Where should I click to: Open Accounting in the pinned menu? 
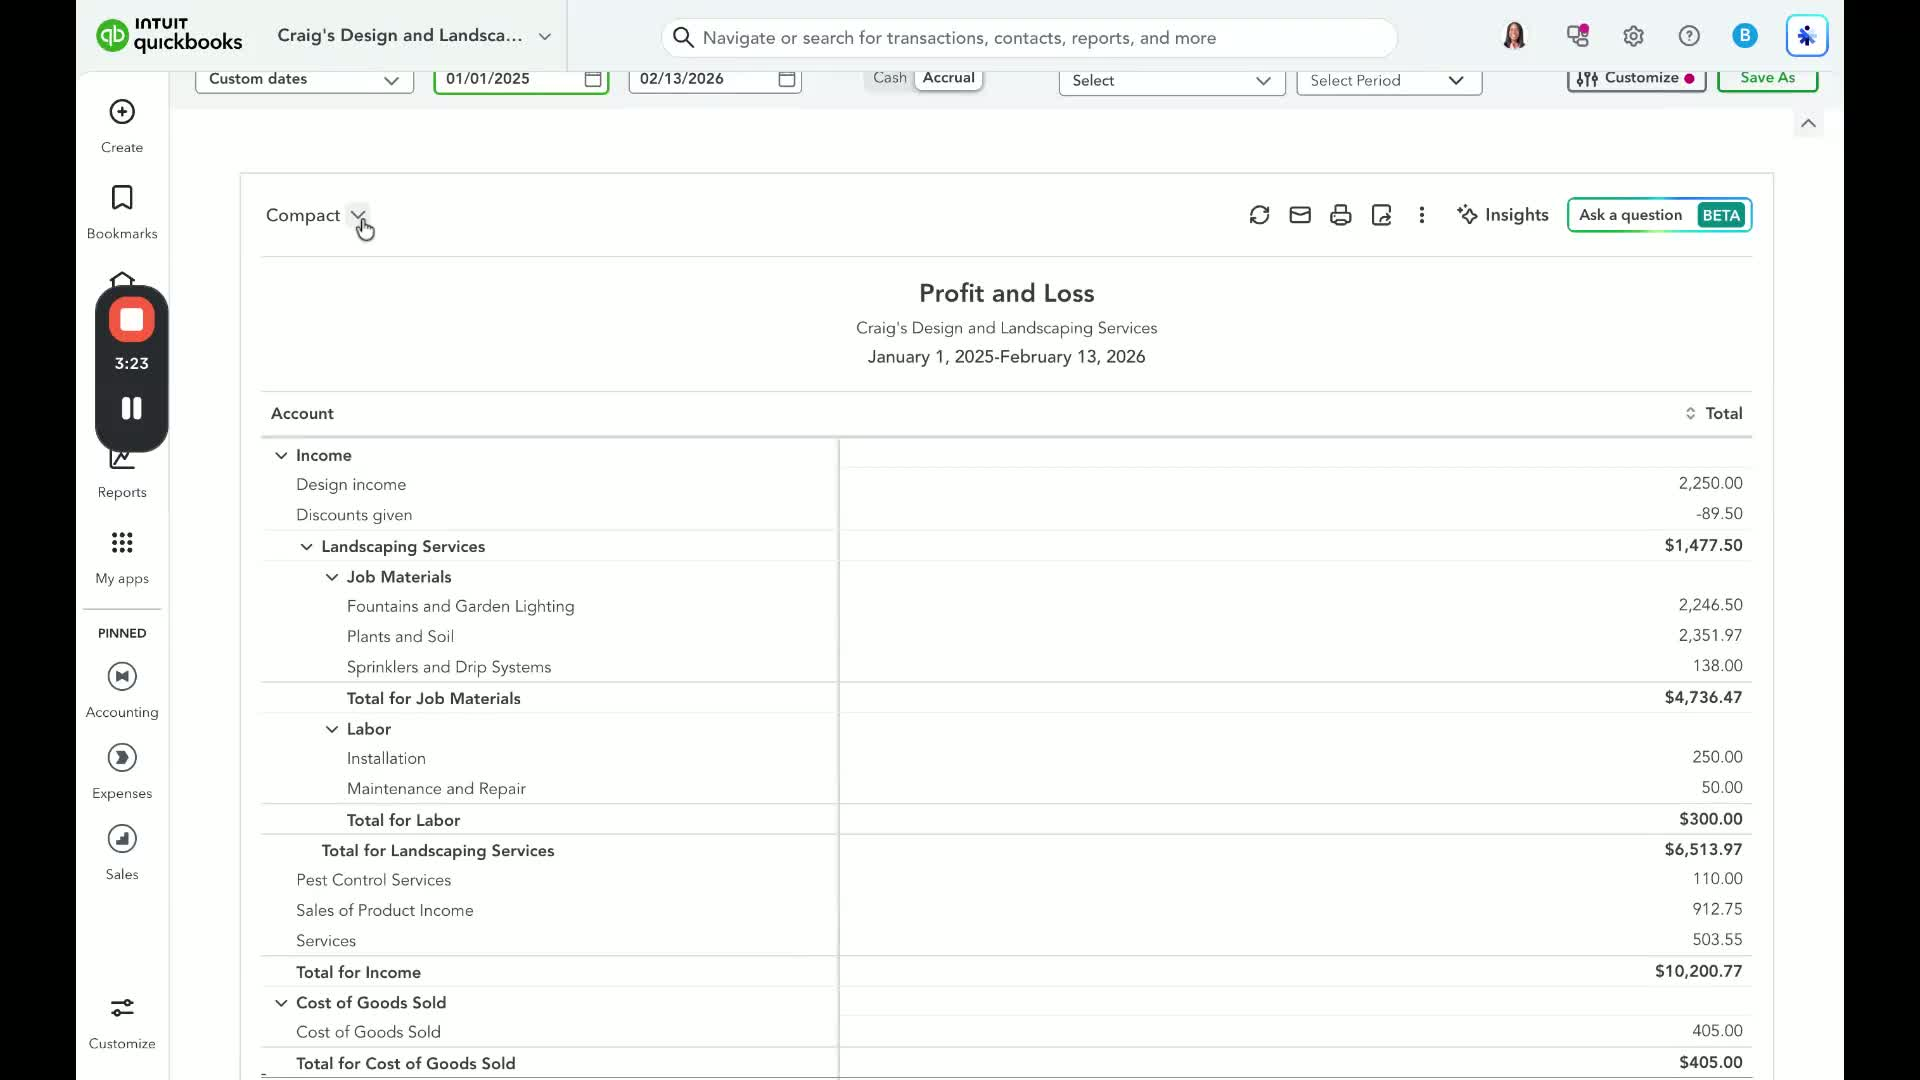click(x=122, y=677)
